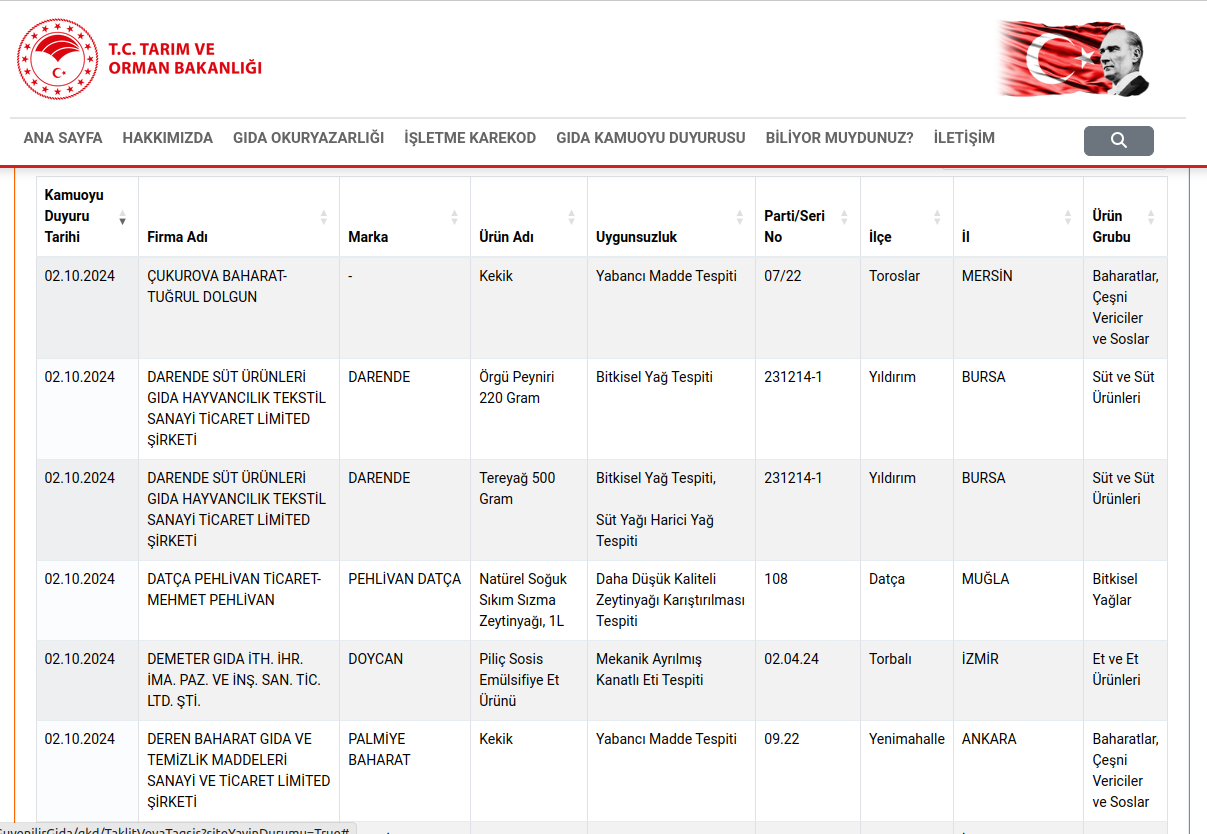Click sort arrows in Ürün Adı header
1207x834 pixels.
[572, 217]
